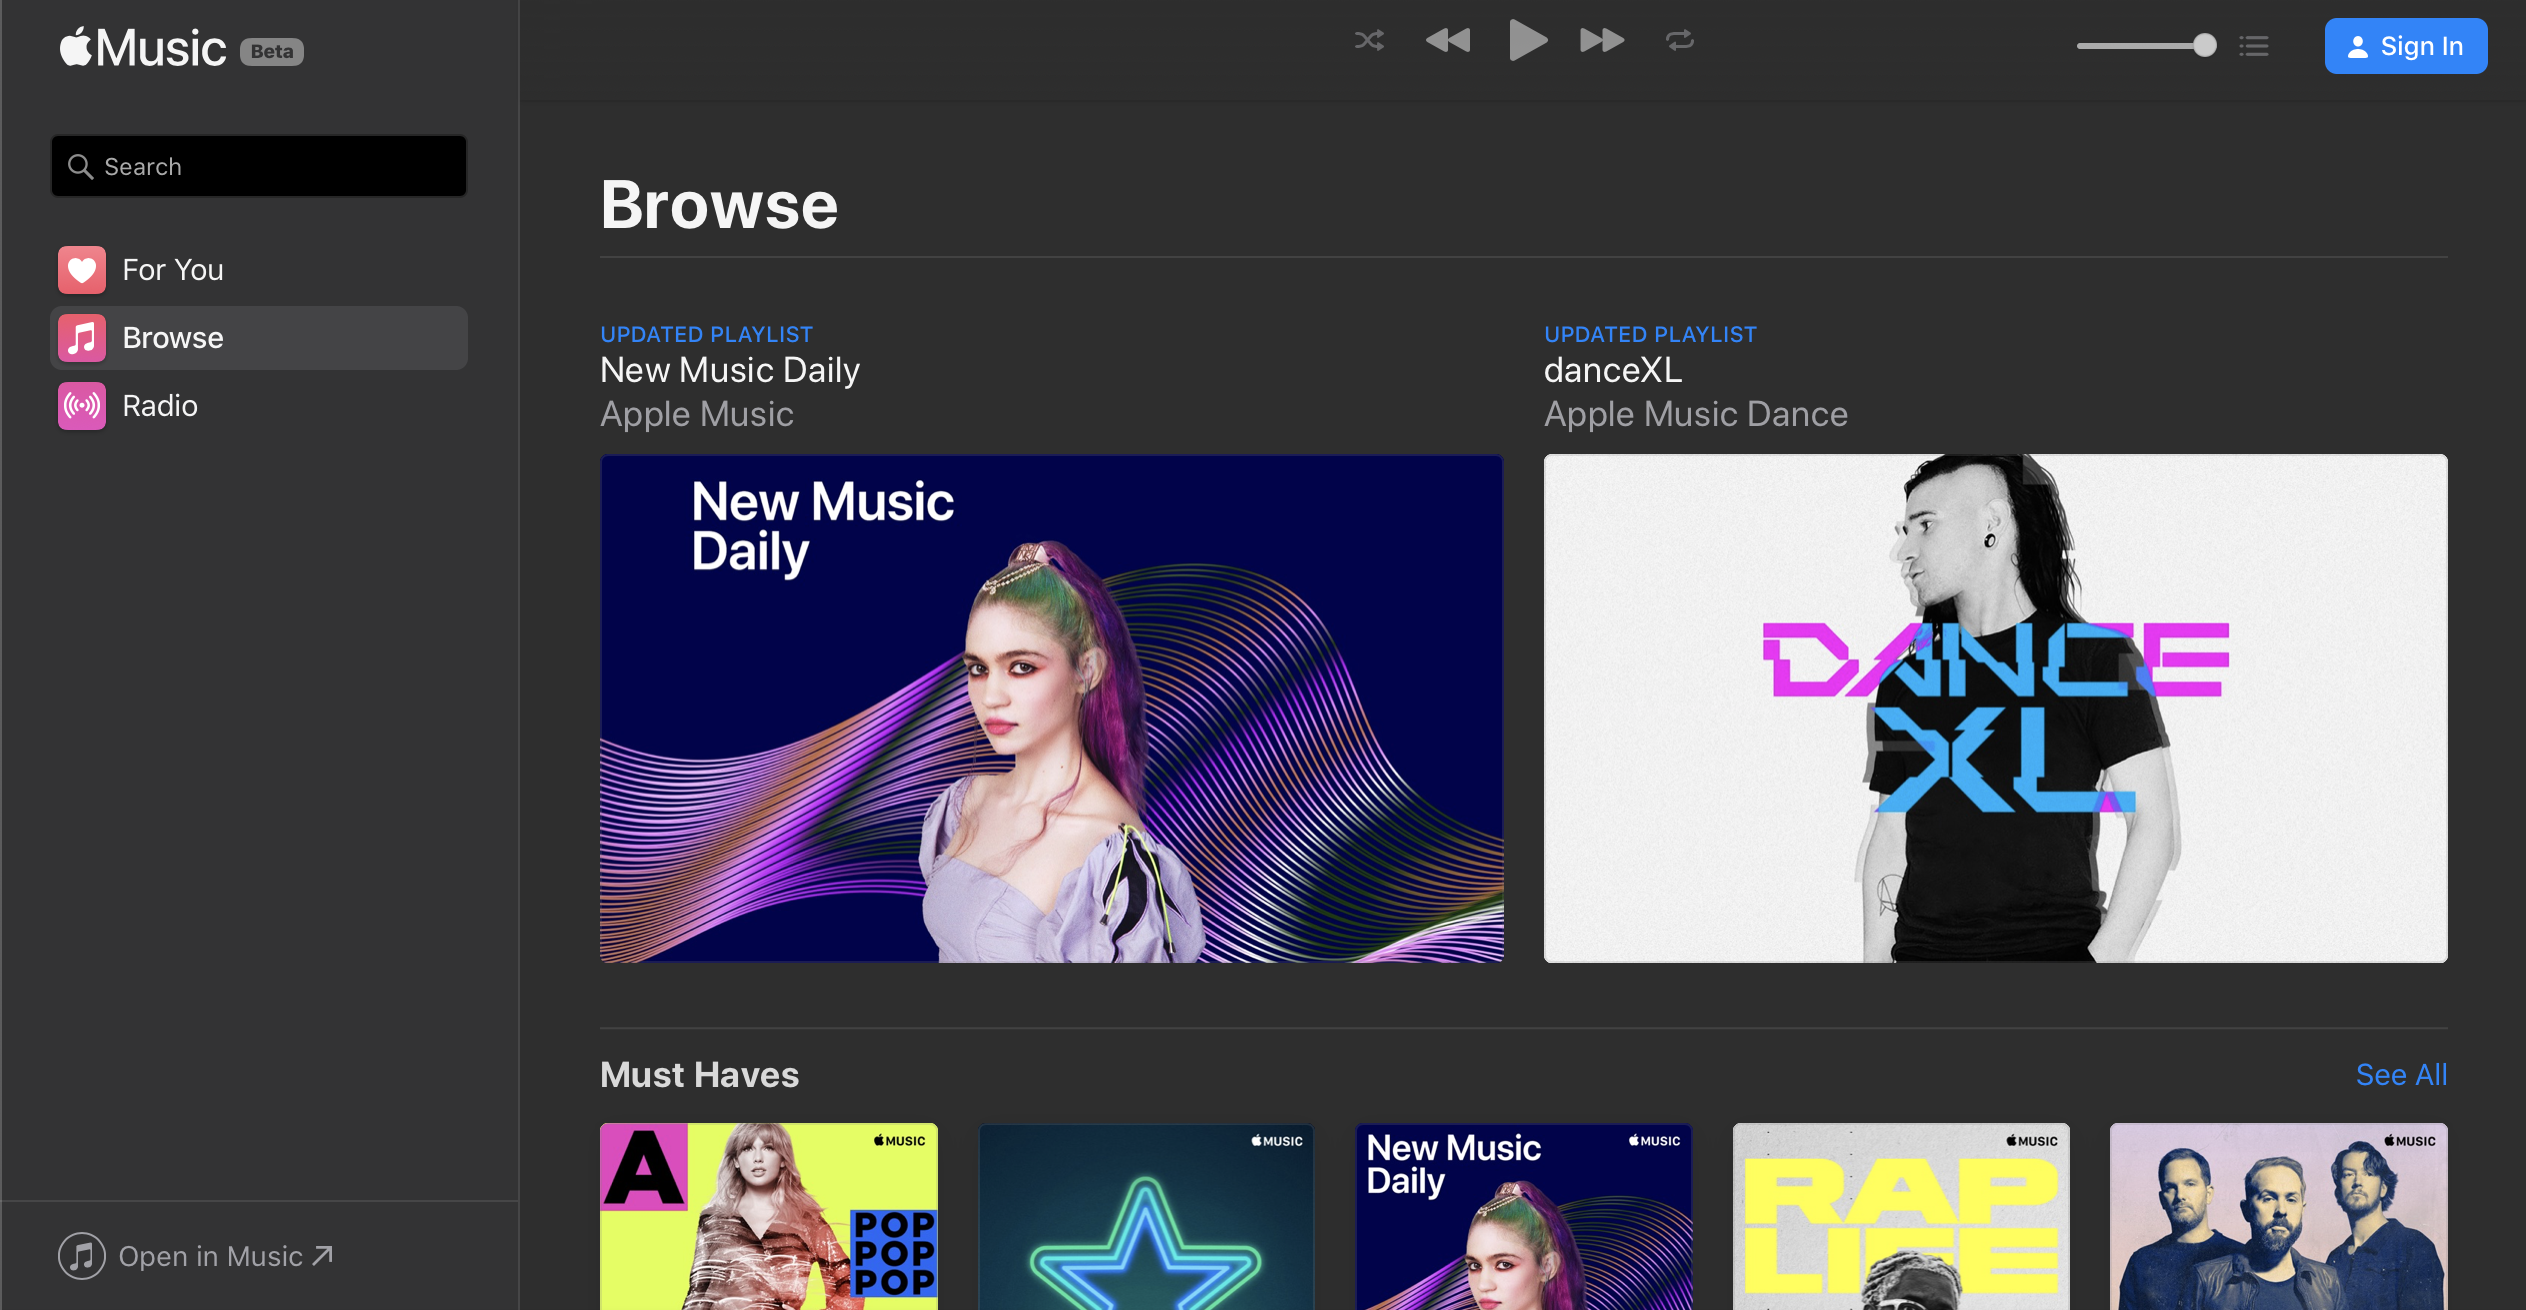The image size is (2526, 1310).
Task: Click Open in Music link
Action: 196,1256
